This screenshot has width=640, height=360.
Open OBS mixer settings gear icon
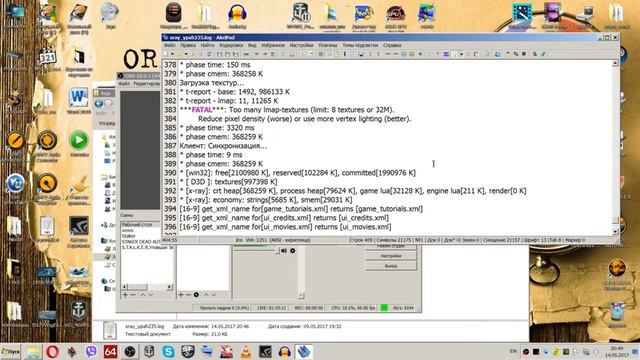293,251
